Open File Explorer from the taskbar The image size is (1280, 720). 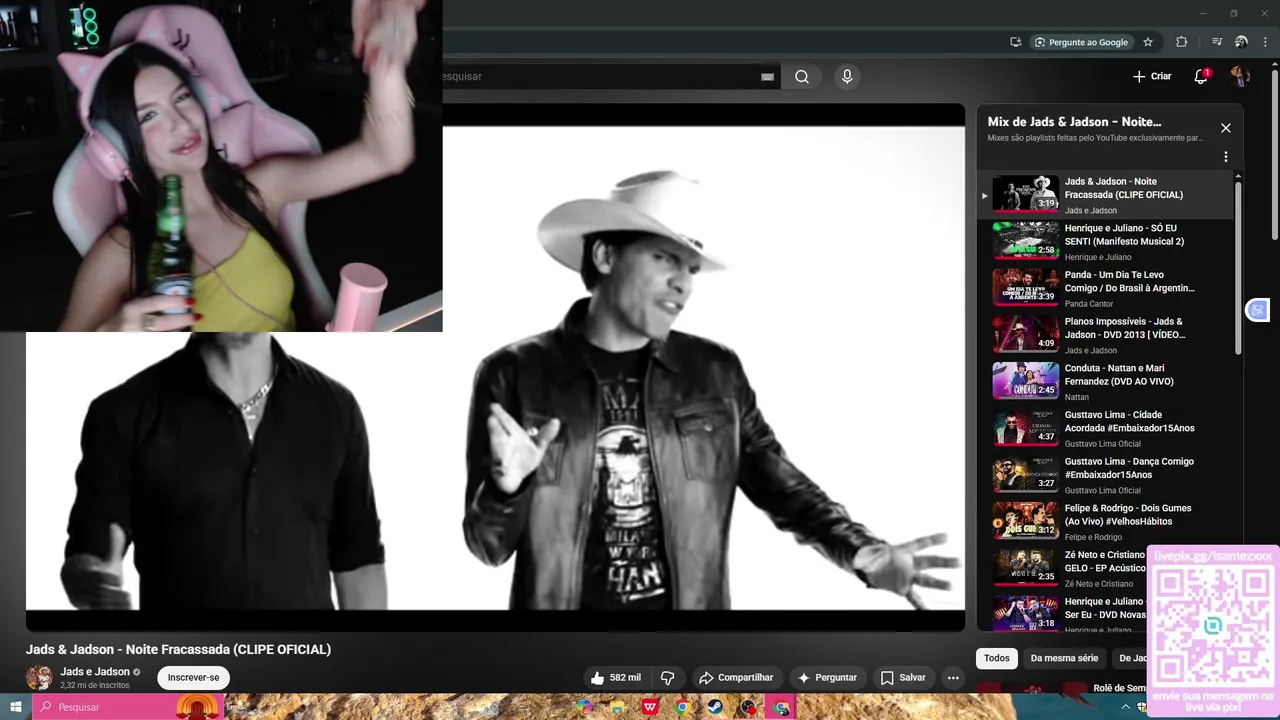[617, 707]
